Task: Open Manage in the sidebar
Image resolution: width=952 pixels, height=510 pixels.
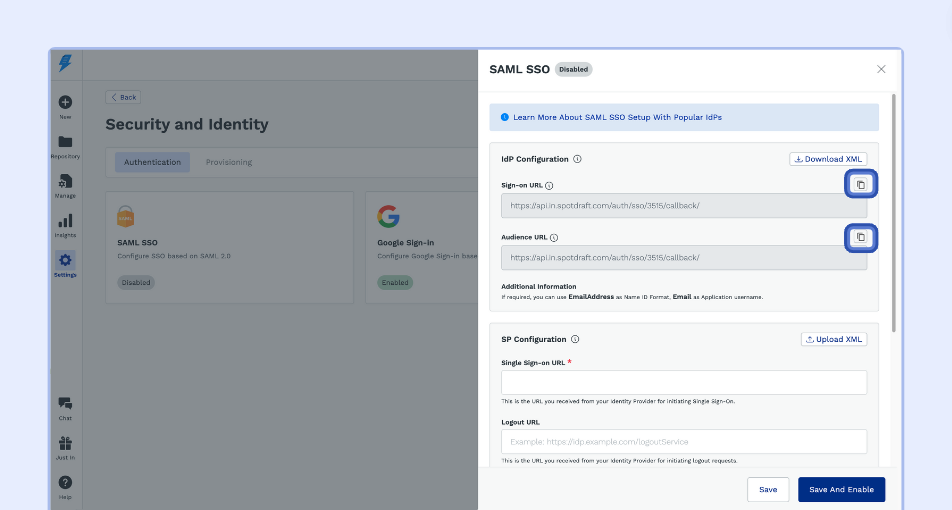Action: (x=65, y=186)
